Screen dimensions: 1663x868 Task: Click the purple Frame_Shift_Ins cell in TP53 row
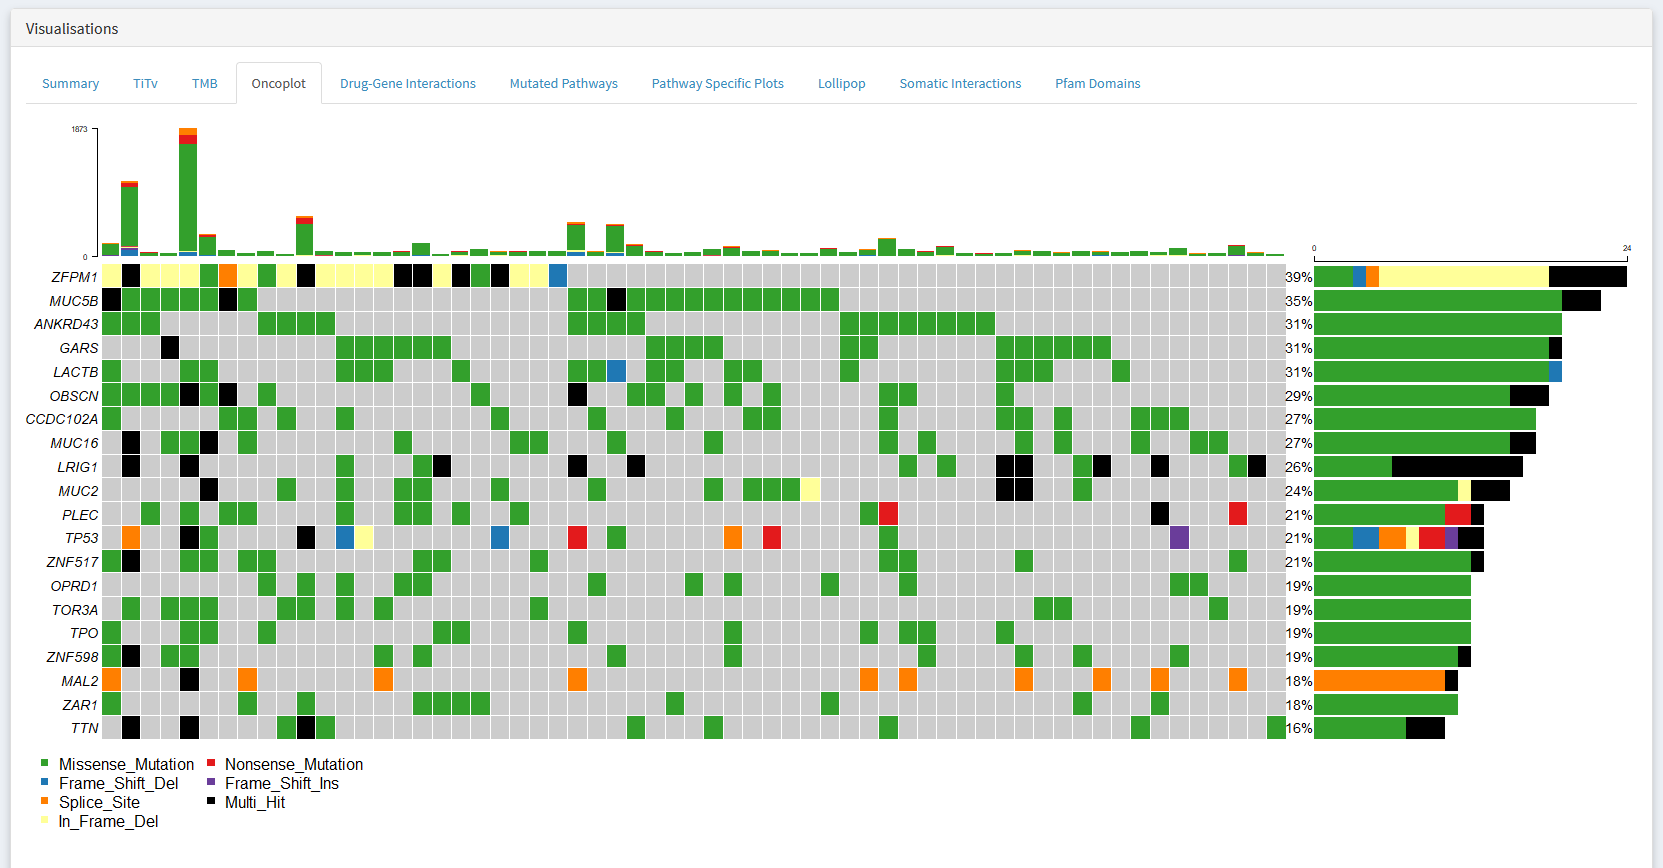[1179, 538]
